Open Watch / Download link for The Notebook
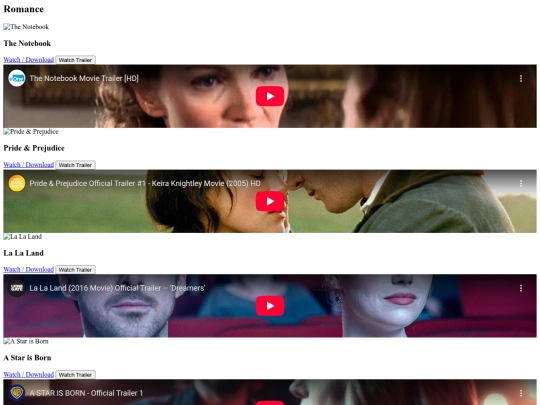The width and height of the screenshot is (540, 405). point(29,60)
